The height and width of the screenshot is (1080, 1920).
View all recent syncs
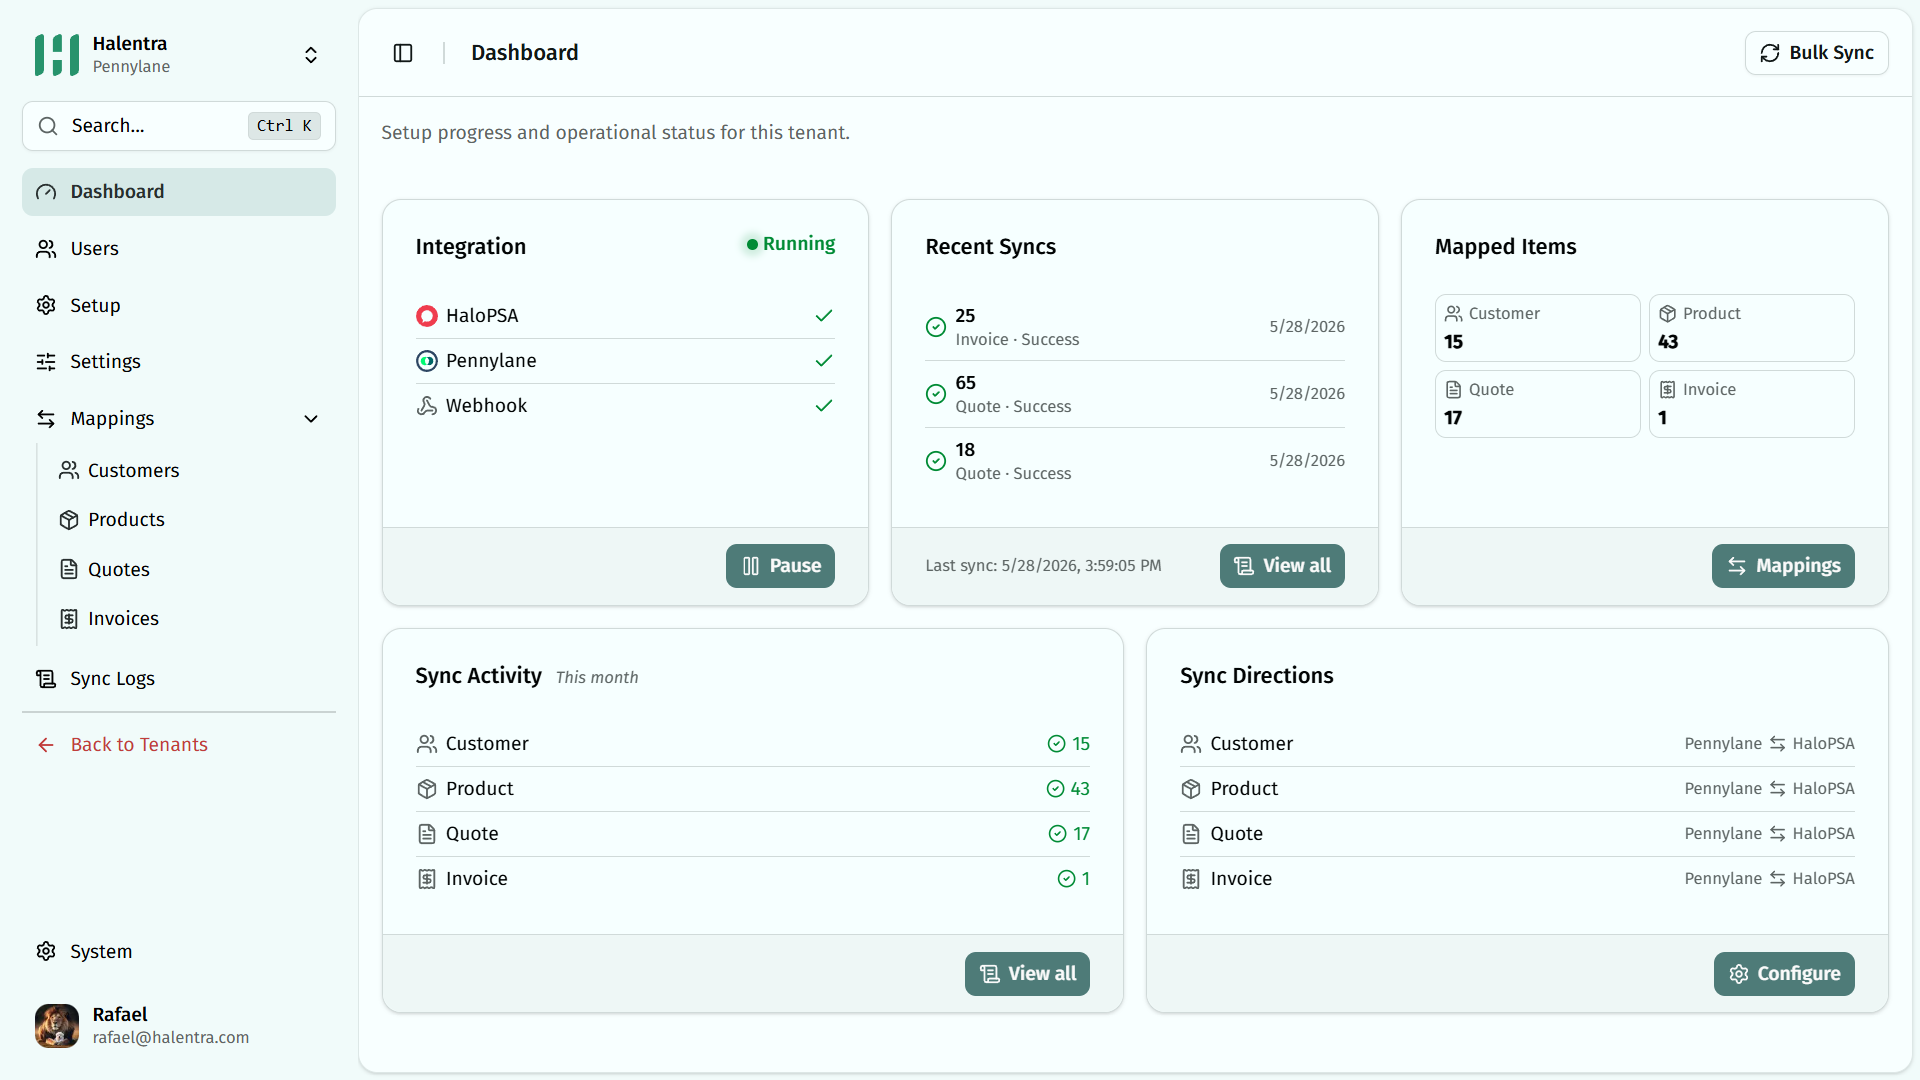(x=1282, y=566)
